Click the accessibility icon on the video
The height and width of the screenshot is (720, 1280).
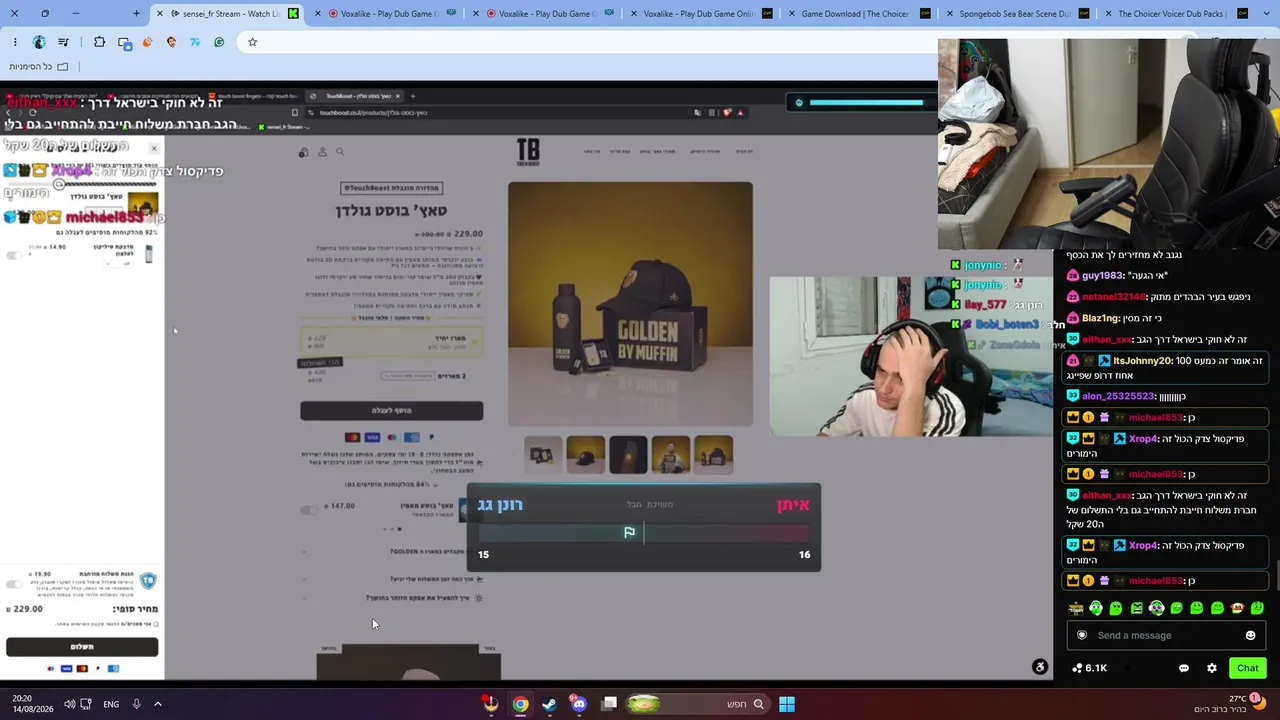(1040, 667)
